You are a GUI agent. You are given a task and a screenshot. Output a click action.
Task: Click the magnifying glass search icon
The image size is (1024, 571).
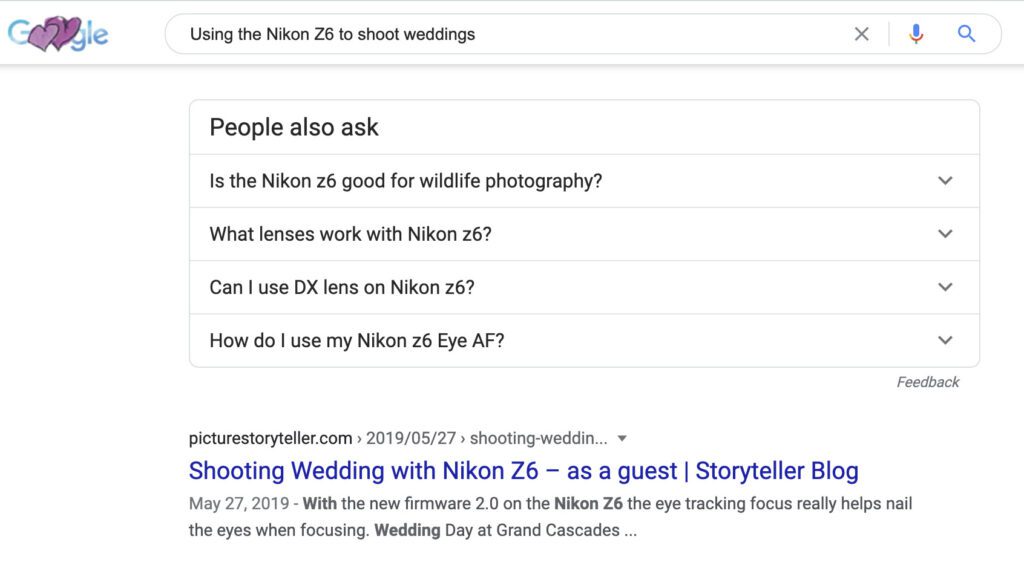tap(966, 34)
